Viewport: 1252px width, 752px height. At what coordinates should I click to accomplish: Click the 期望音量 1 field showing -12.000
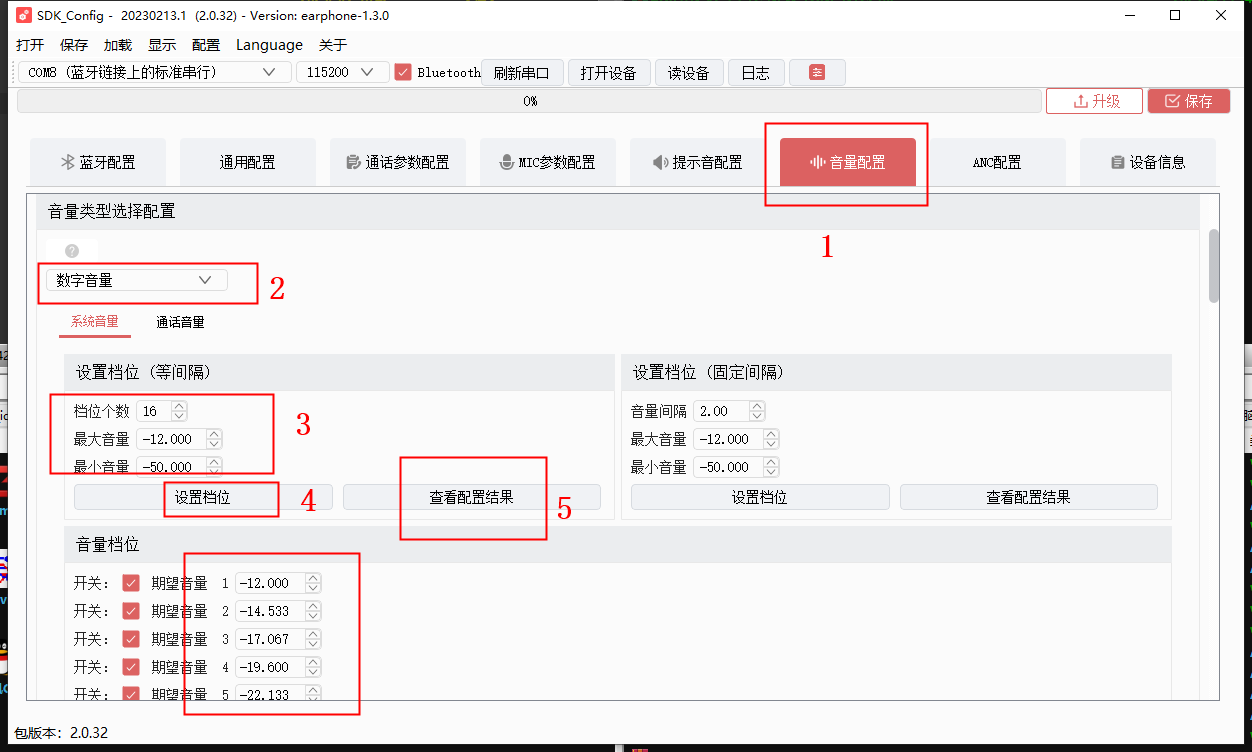278,583
